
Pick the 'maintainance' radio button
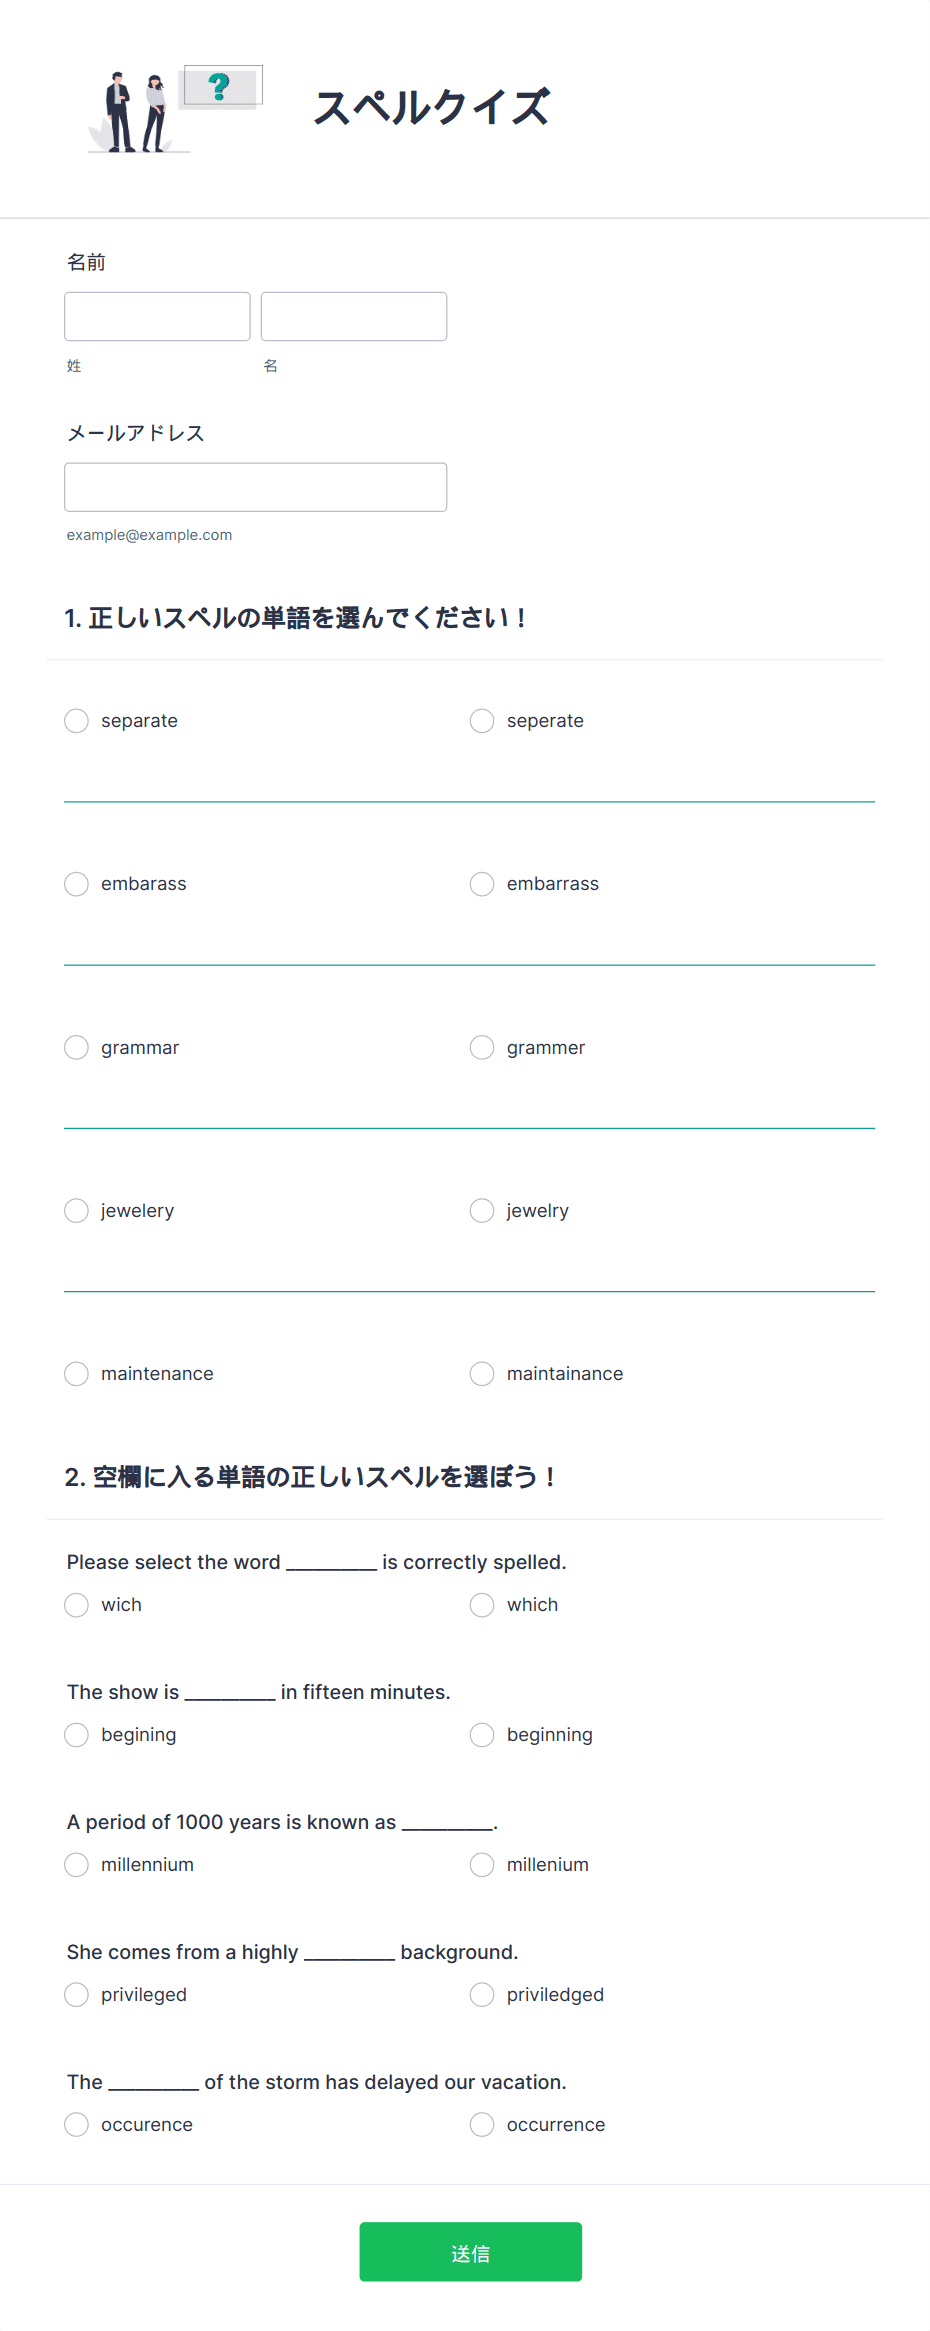pyautogui.click(x=482, y=1374)
